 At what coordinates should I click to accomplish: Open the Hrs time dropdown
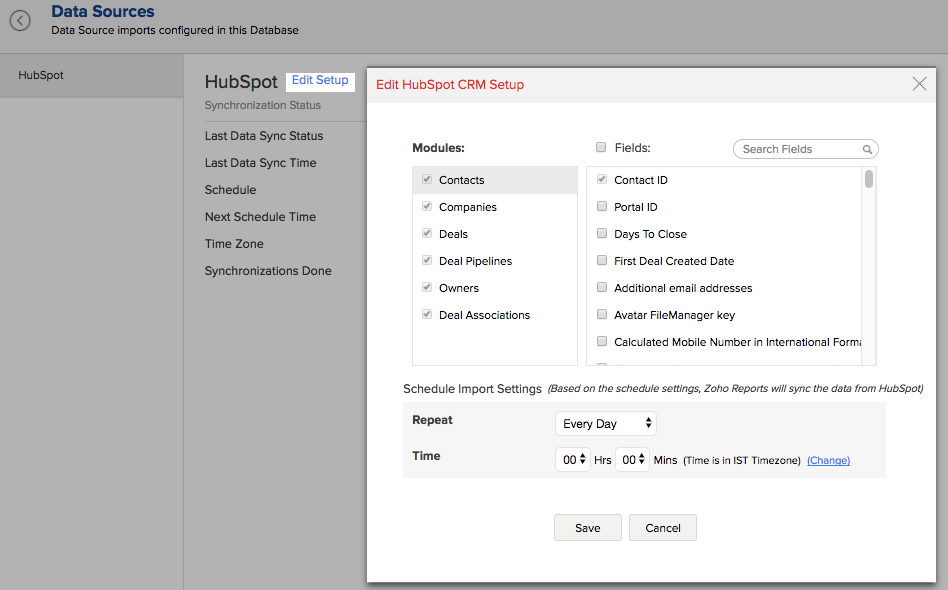(x=573, y=460)
